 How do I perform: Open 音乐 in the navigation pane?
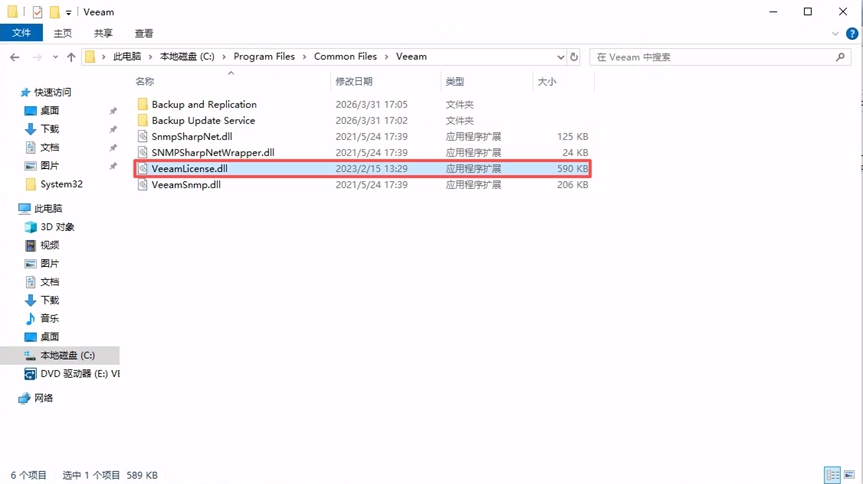pyautogui.click(x=50, y=318)
